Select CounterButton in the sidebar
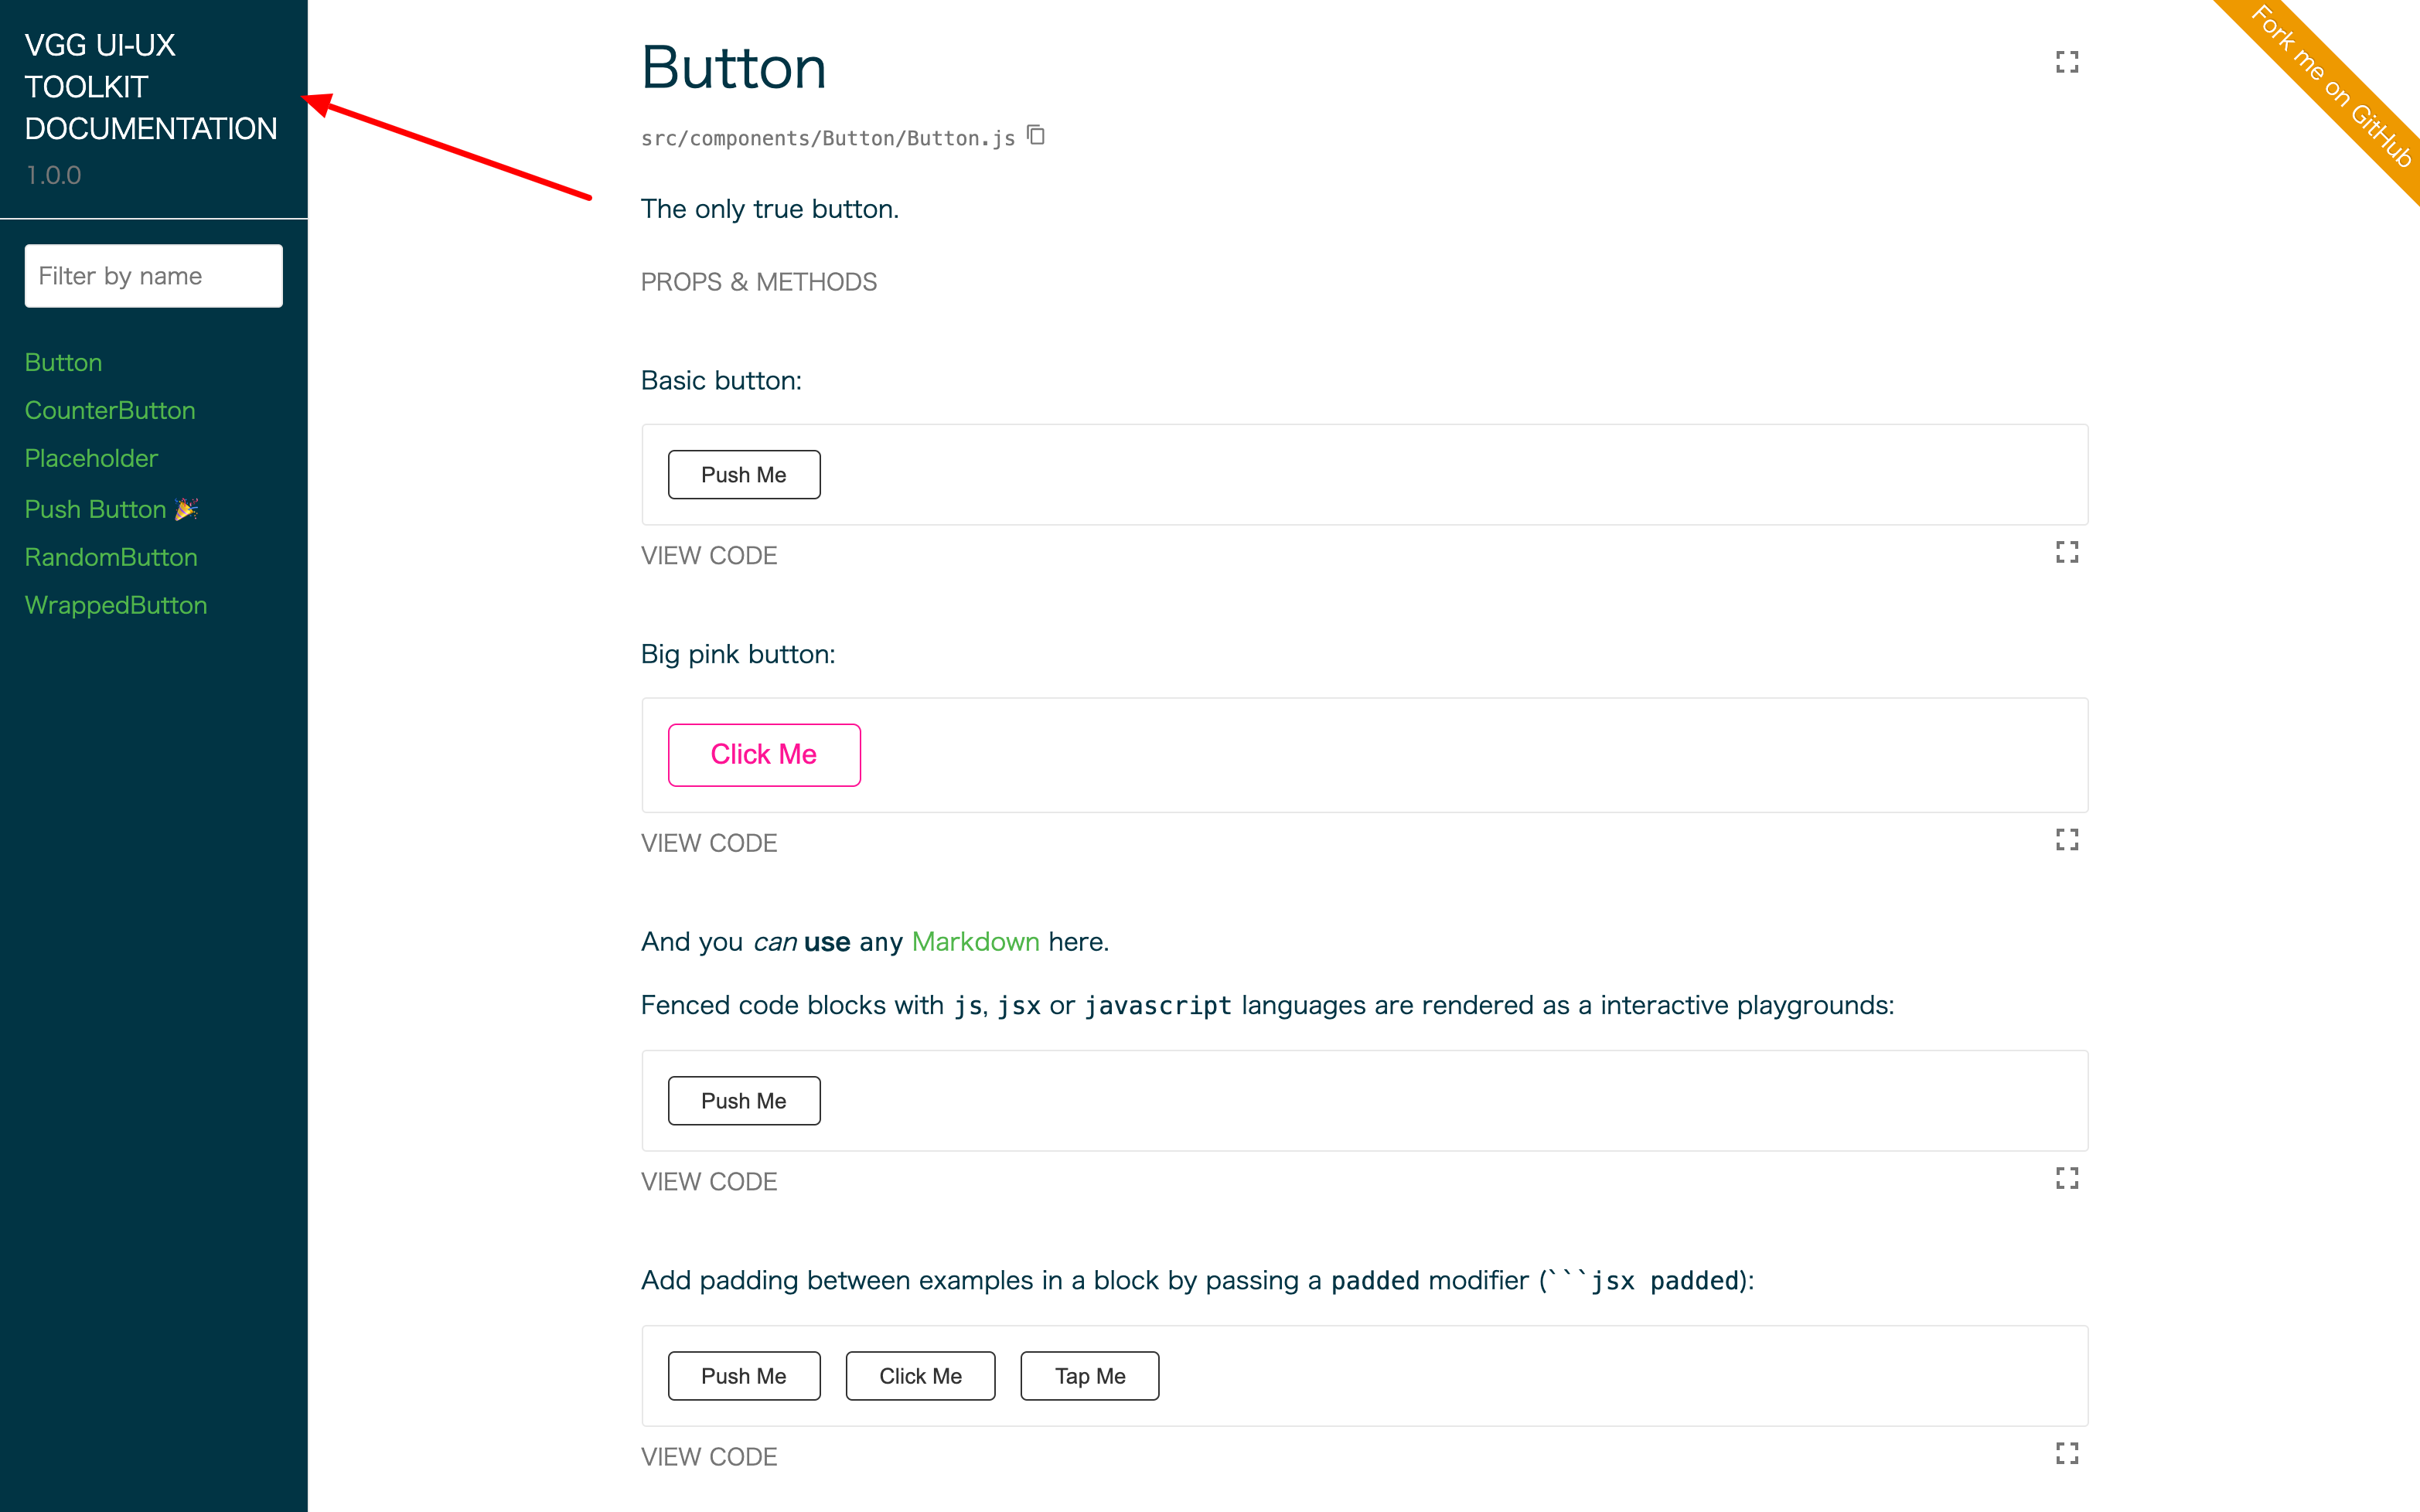Screen dimensions: 2420x1512 [110, 410]
